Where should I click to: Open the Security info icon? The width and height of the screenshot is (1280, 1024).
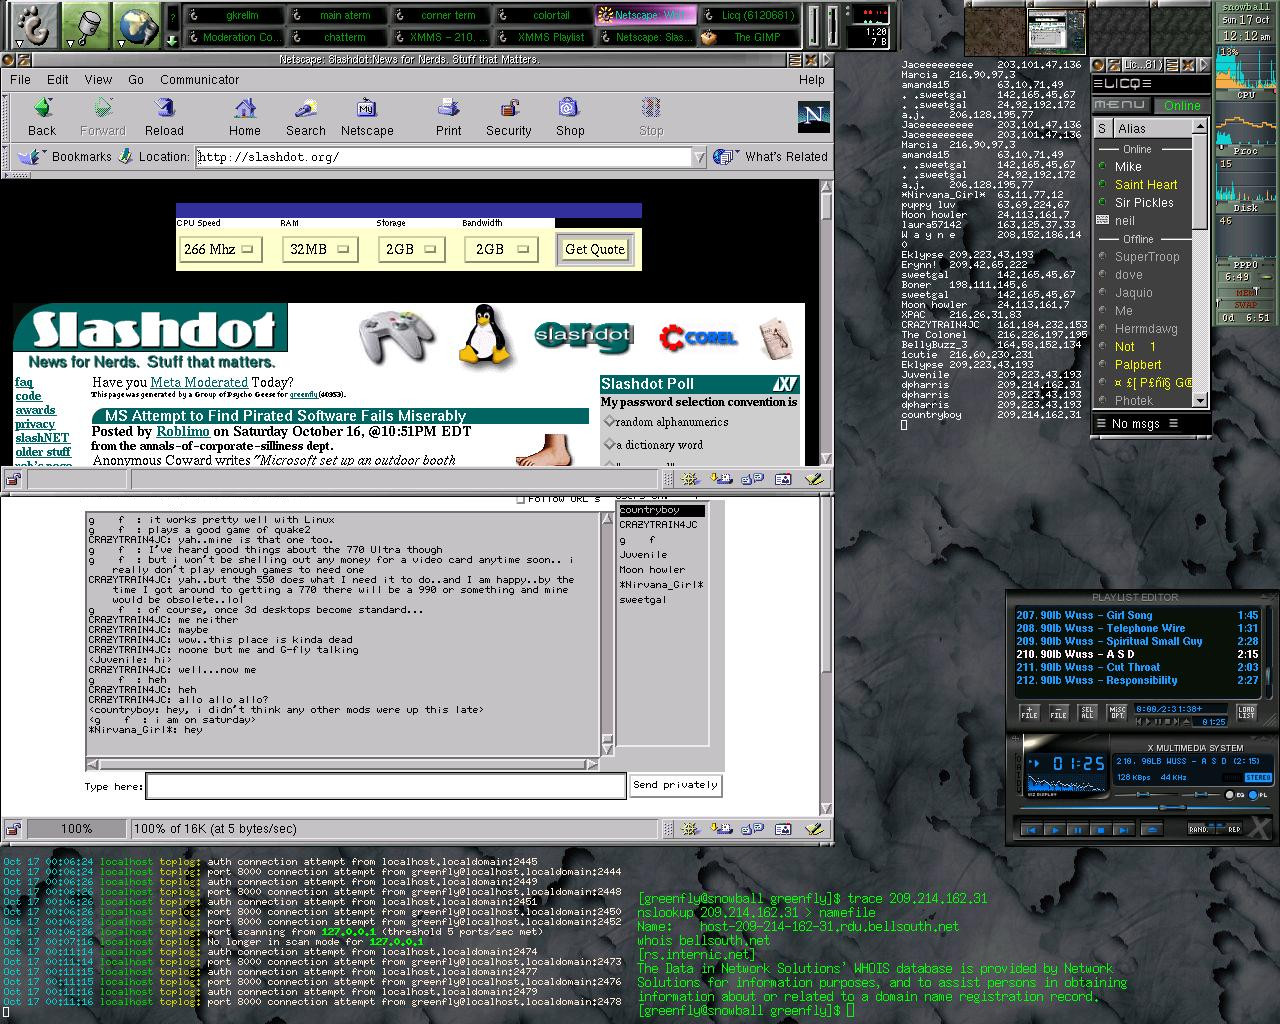[x=509, y=117]
